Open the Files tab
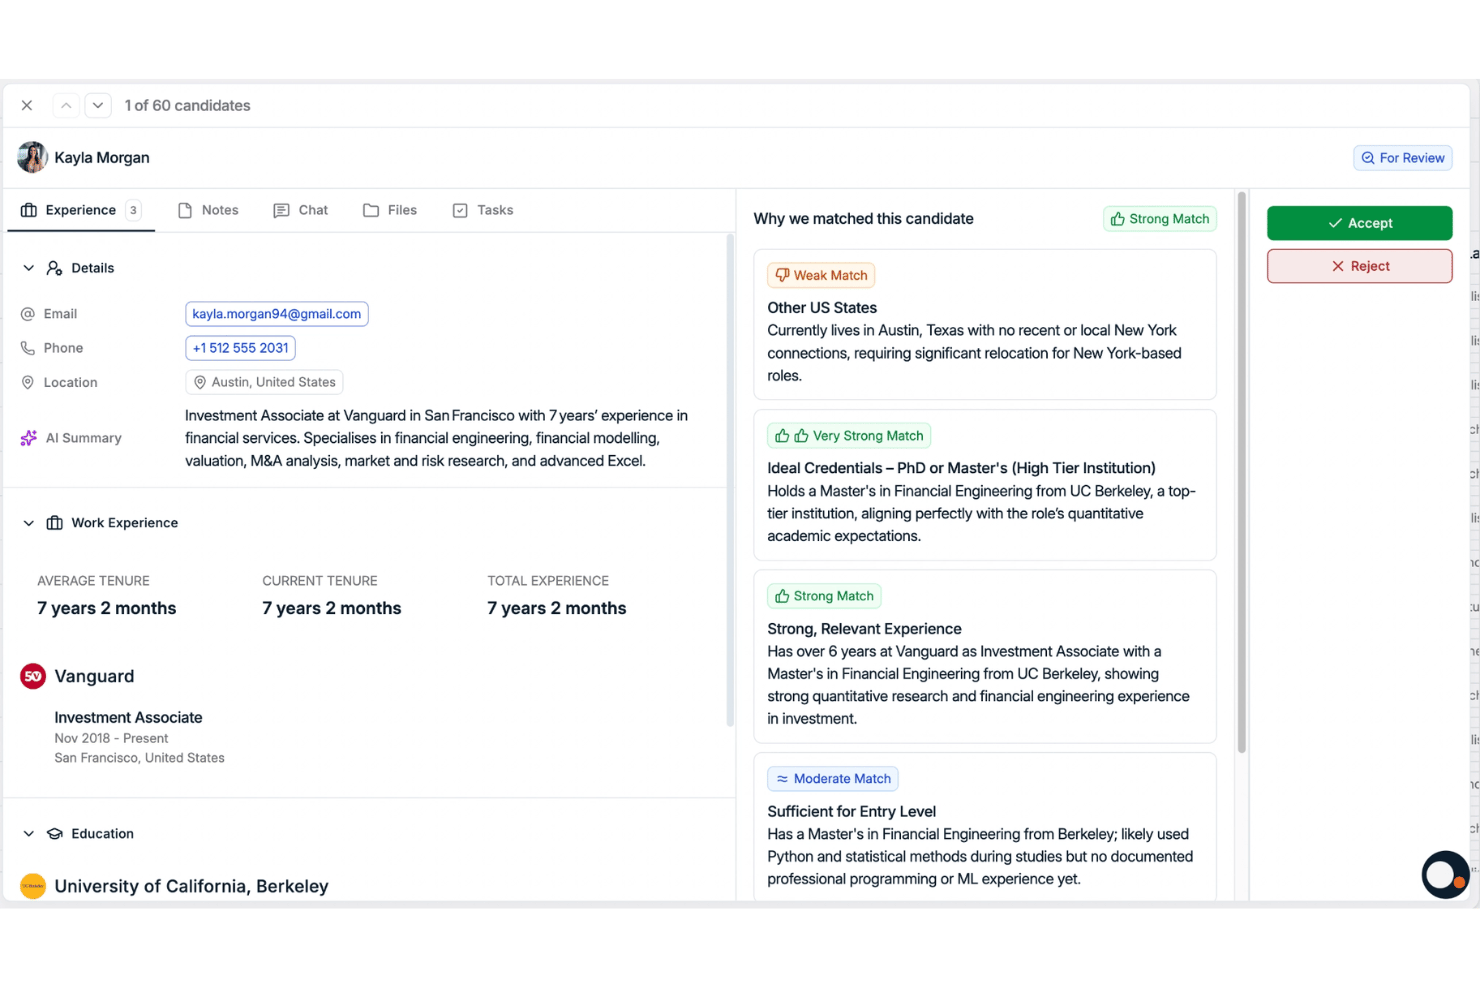Image resolution: width=1480 pixels, height=987 pixels. pyautogui.click(x=390, y=210)
